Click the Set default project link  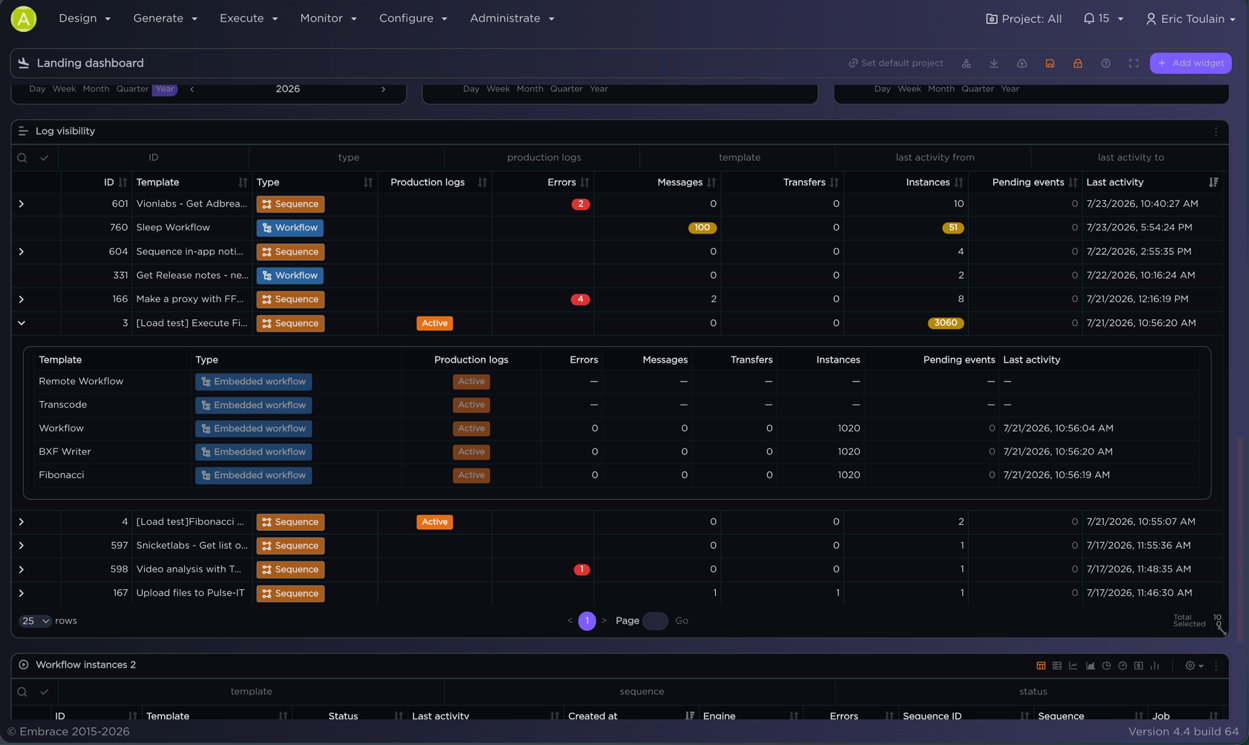click(896, 63)
